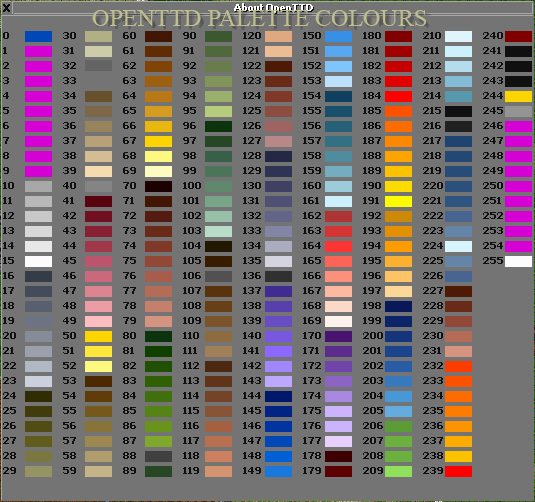Choose the tan swatch numbered 111

click(x=219, y=352)
